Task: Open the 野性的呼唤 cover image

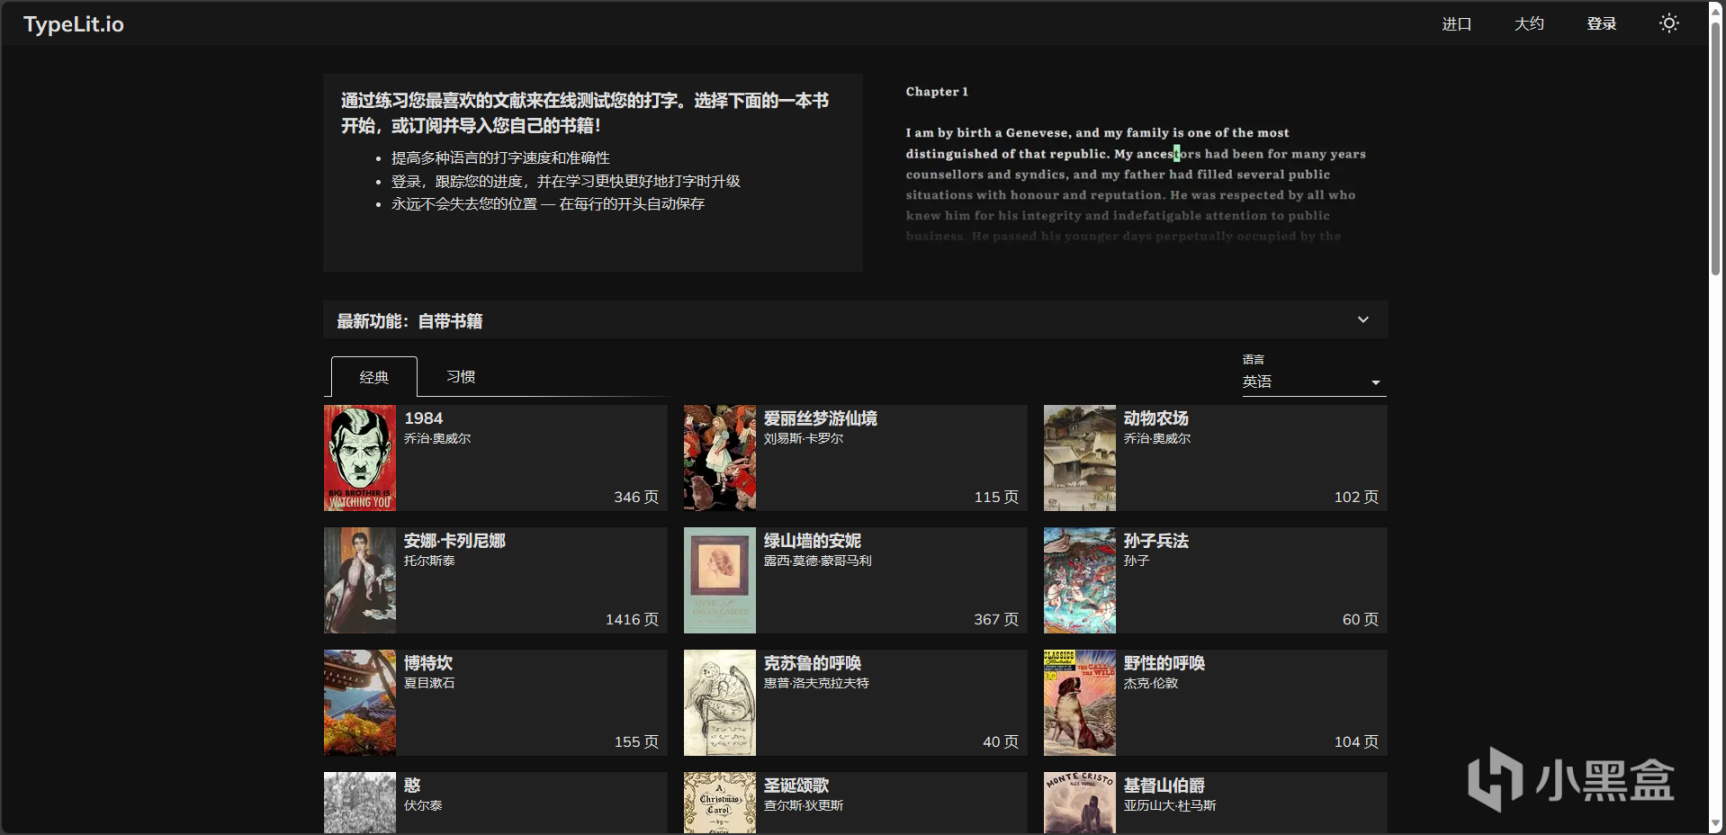Action: pos(1080,703)
